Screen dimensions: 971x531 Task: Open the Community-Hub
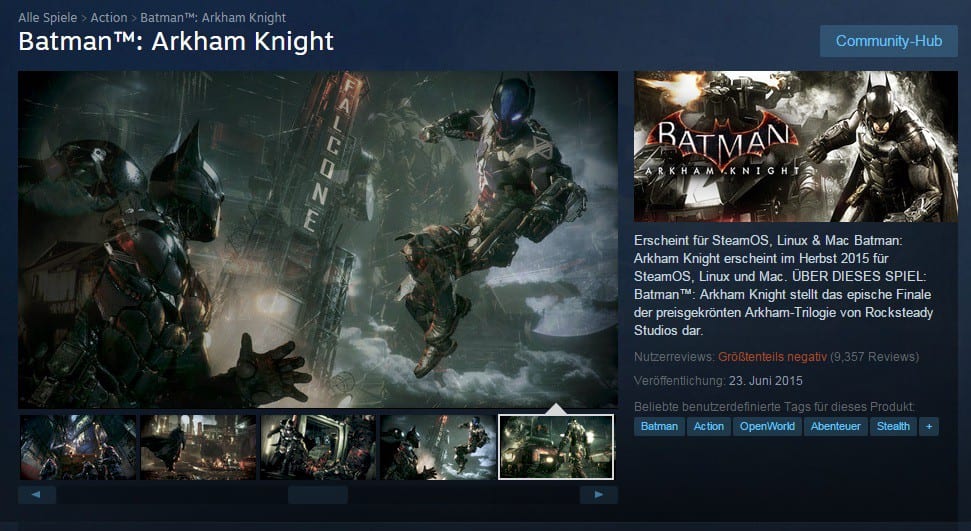point(888,41)
